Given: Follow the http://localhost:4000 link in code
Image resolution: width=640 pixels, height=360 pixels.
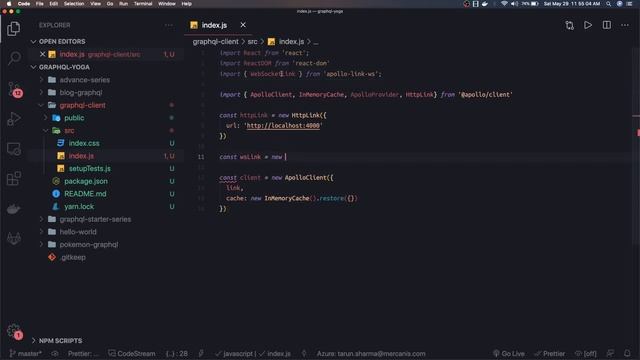Looking at the screenshot, I should tap(283, 126).
